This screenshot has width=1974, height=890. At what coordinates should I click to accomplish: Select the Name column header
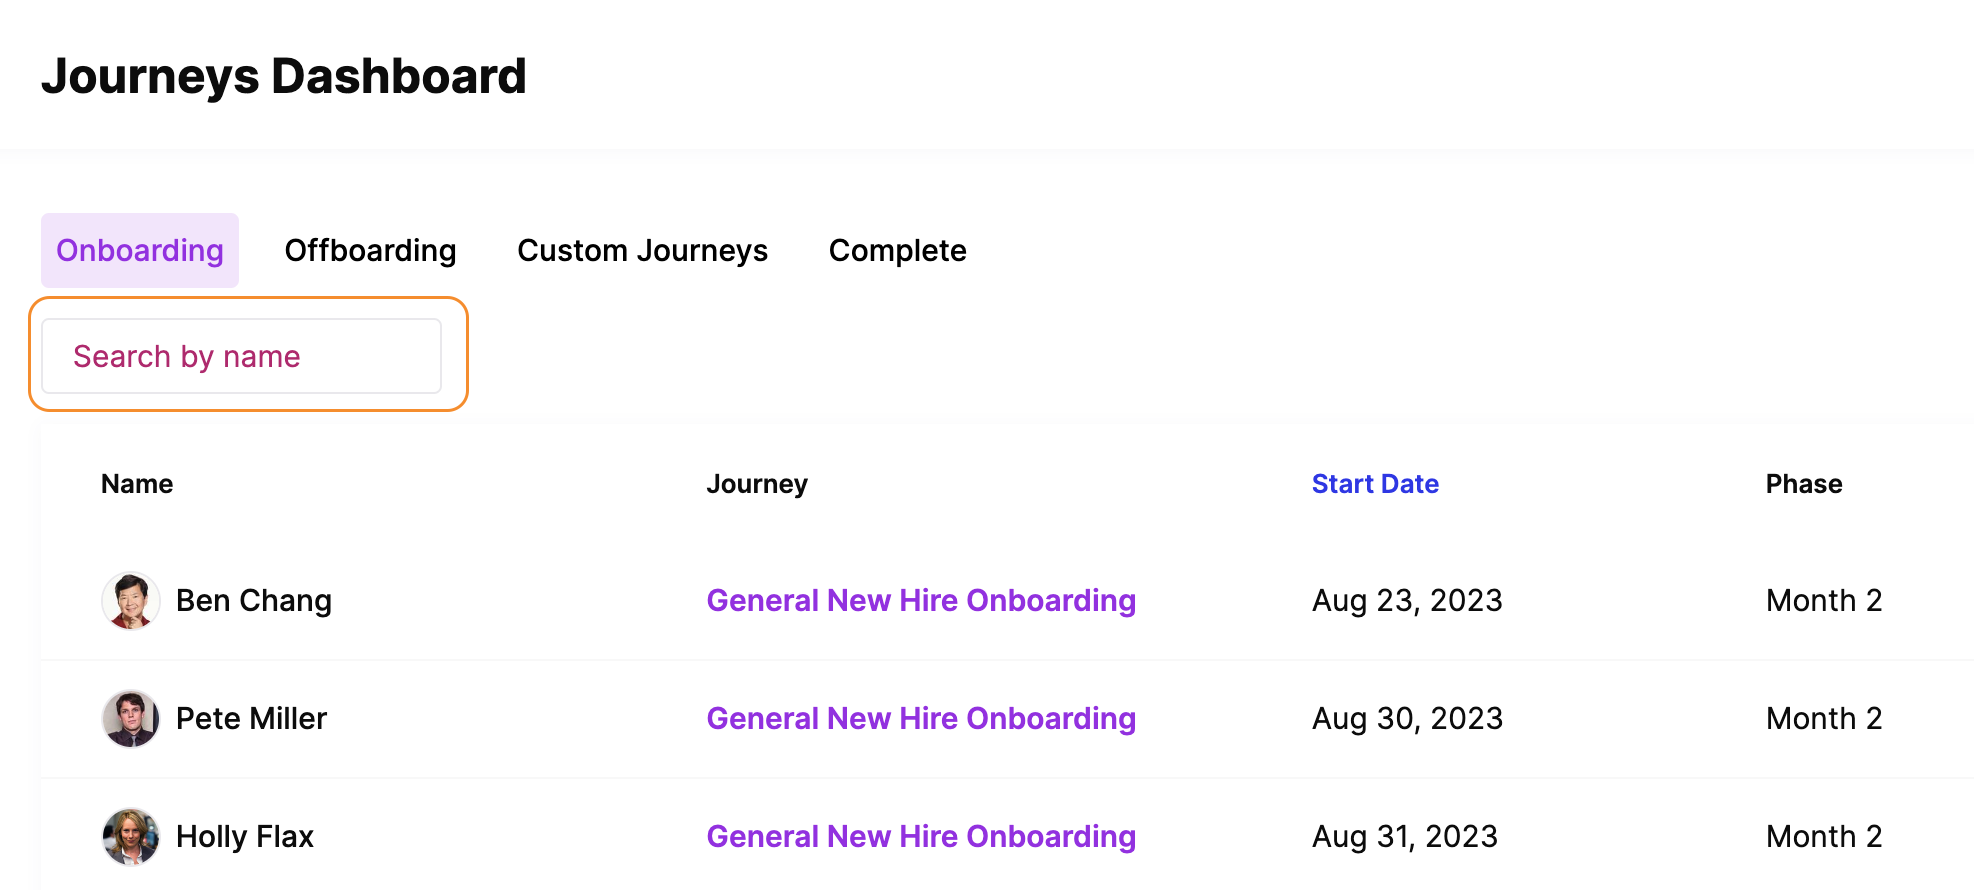coord(137,484)
